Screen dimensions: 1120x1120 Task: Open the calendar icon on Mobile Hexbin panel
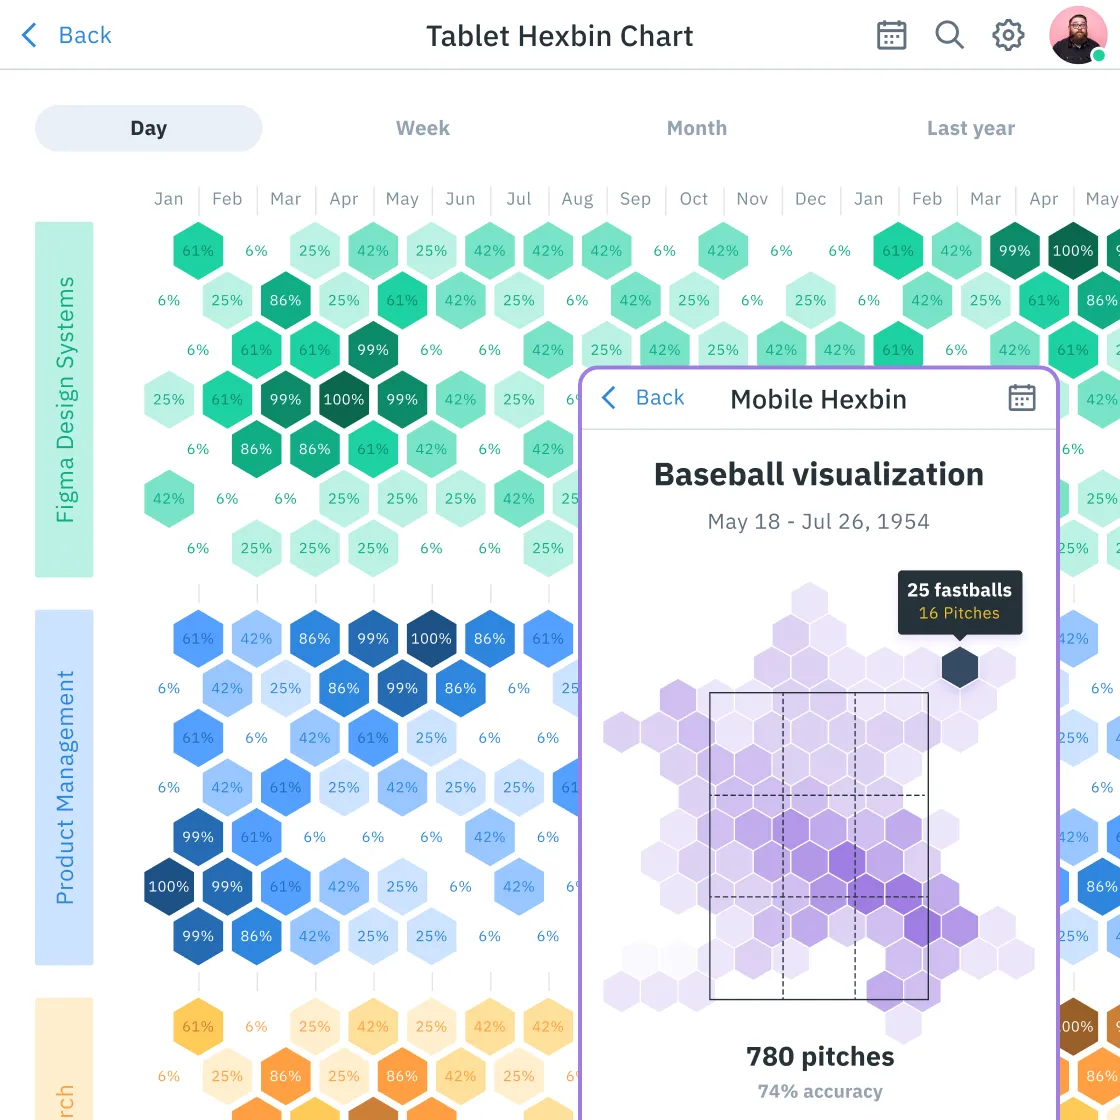pos(1021,398)
